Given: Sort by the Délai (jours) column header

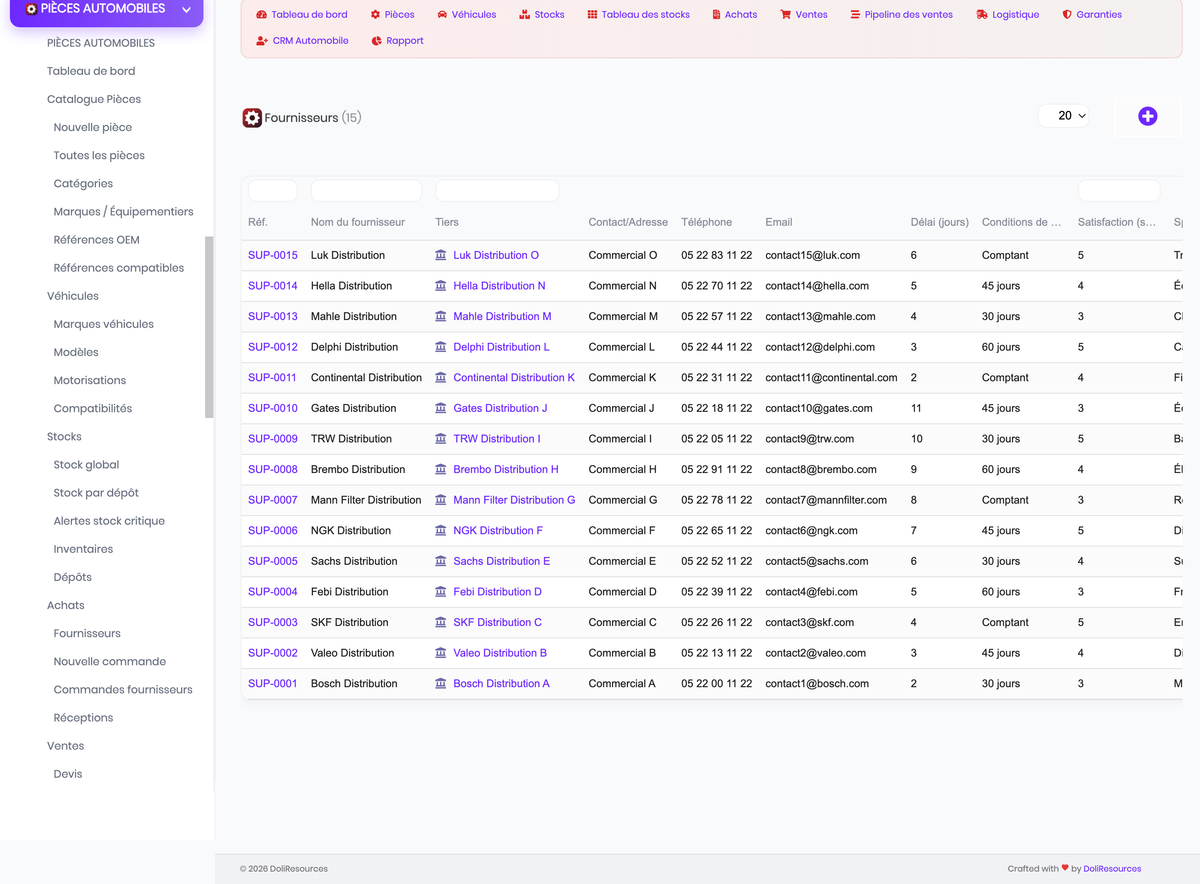Looking at the screenshot, I should (939, 222).
